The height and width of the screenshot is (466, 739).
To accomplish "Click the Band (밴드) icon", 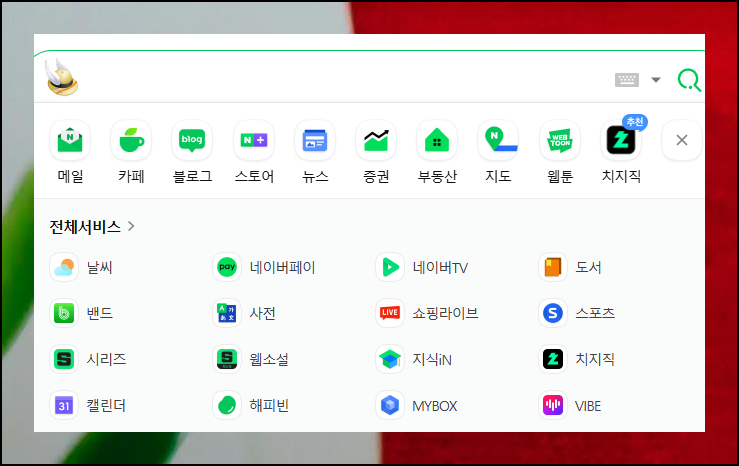I will [x=64, y=313].
